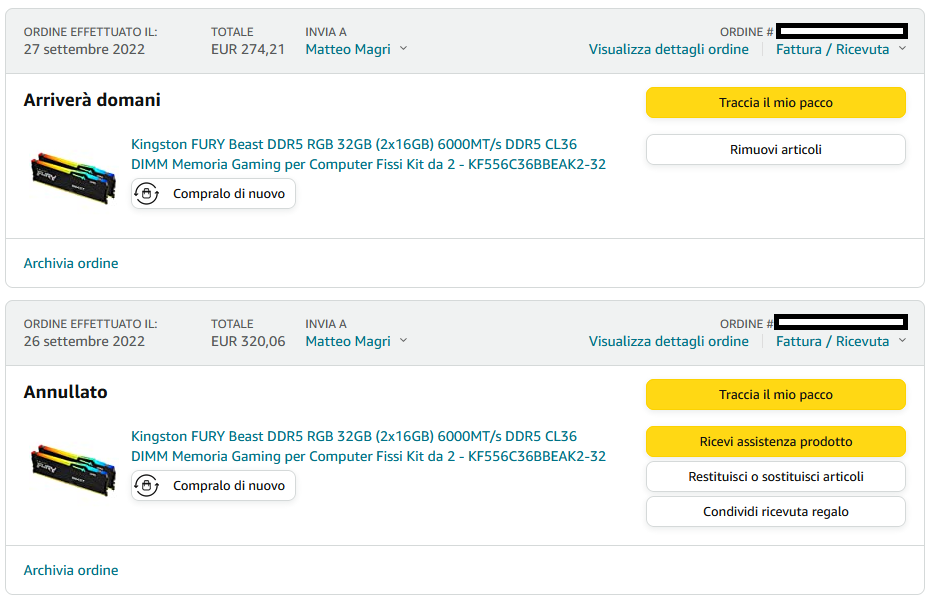
Task: Buy again in the Arriverà domani order
Action: [x=213, y=193]
